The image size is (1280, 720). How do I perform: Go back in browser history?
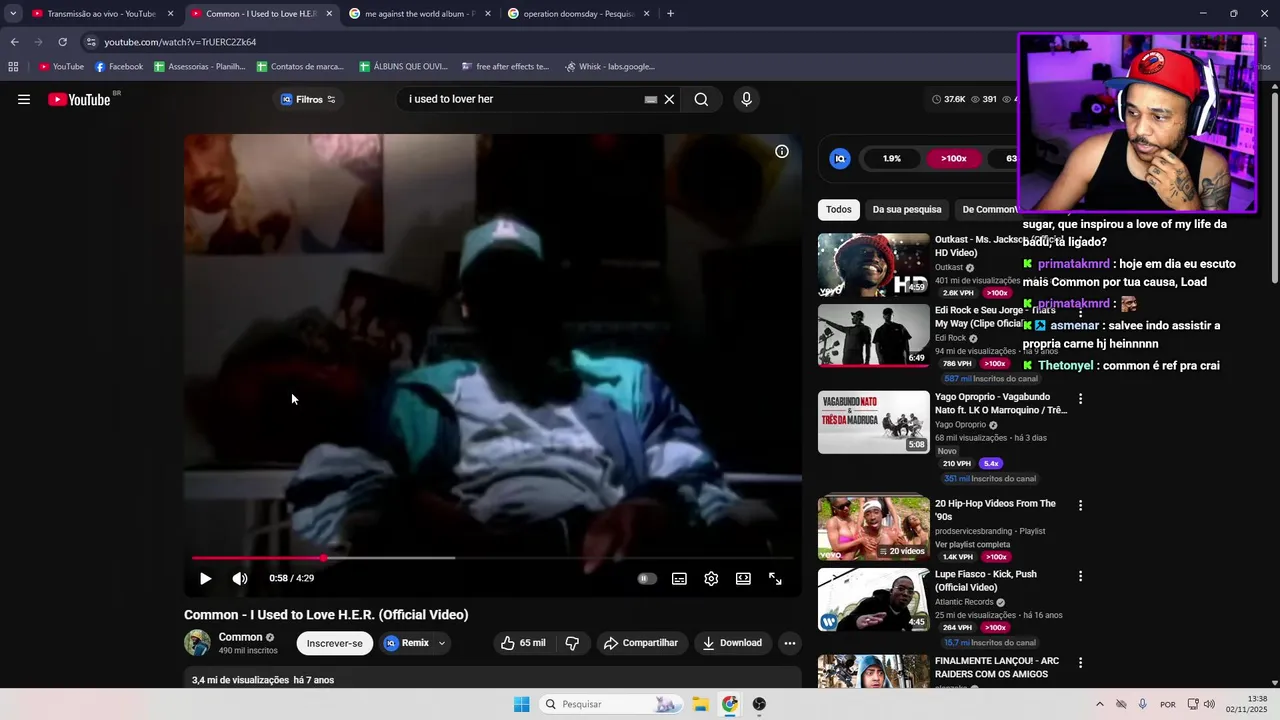coord(14,42)
